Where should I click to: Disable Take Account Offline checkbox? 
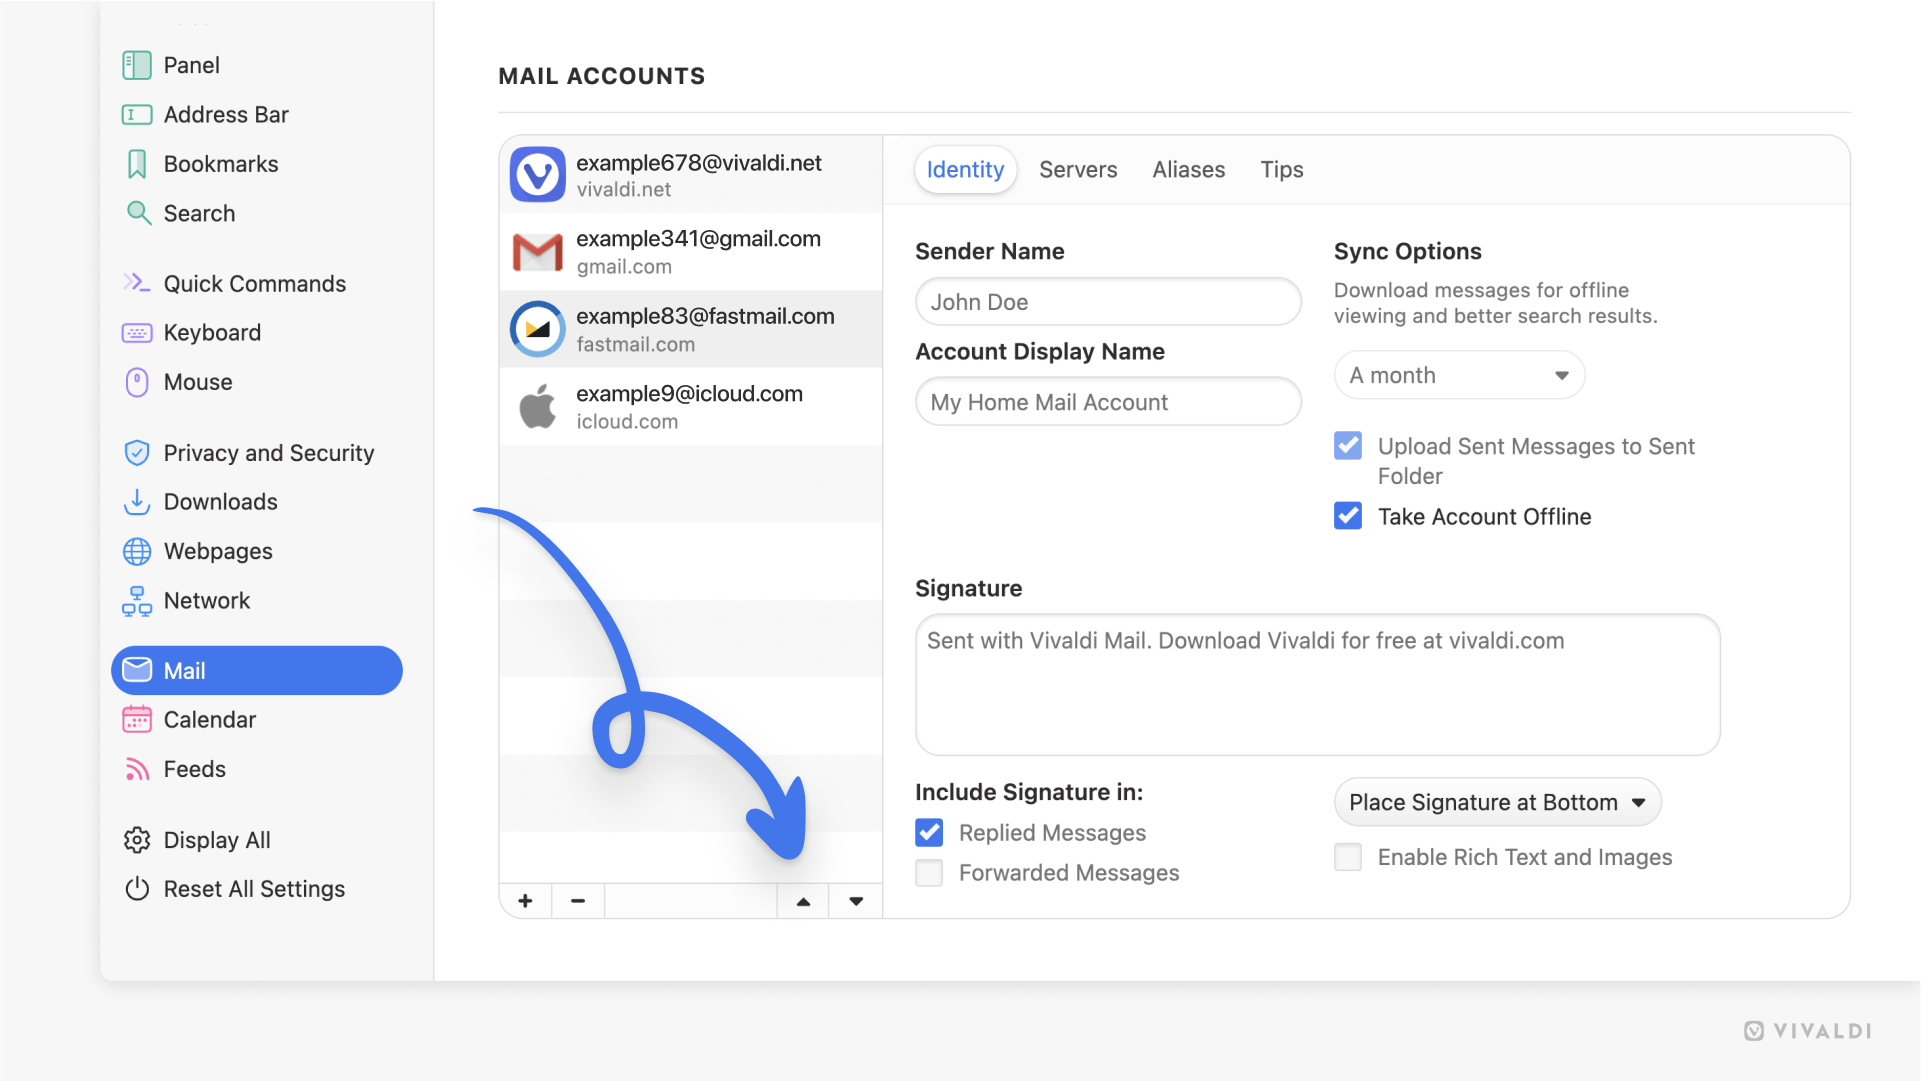tap(1348, 515)
